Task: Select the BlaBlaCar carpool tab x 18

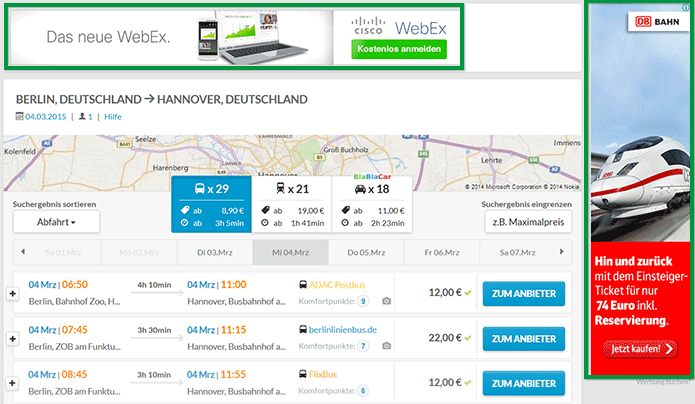Action: (x=372, y=204)
